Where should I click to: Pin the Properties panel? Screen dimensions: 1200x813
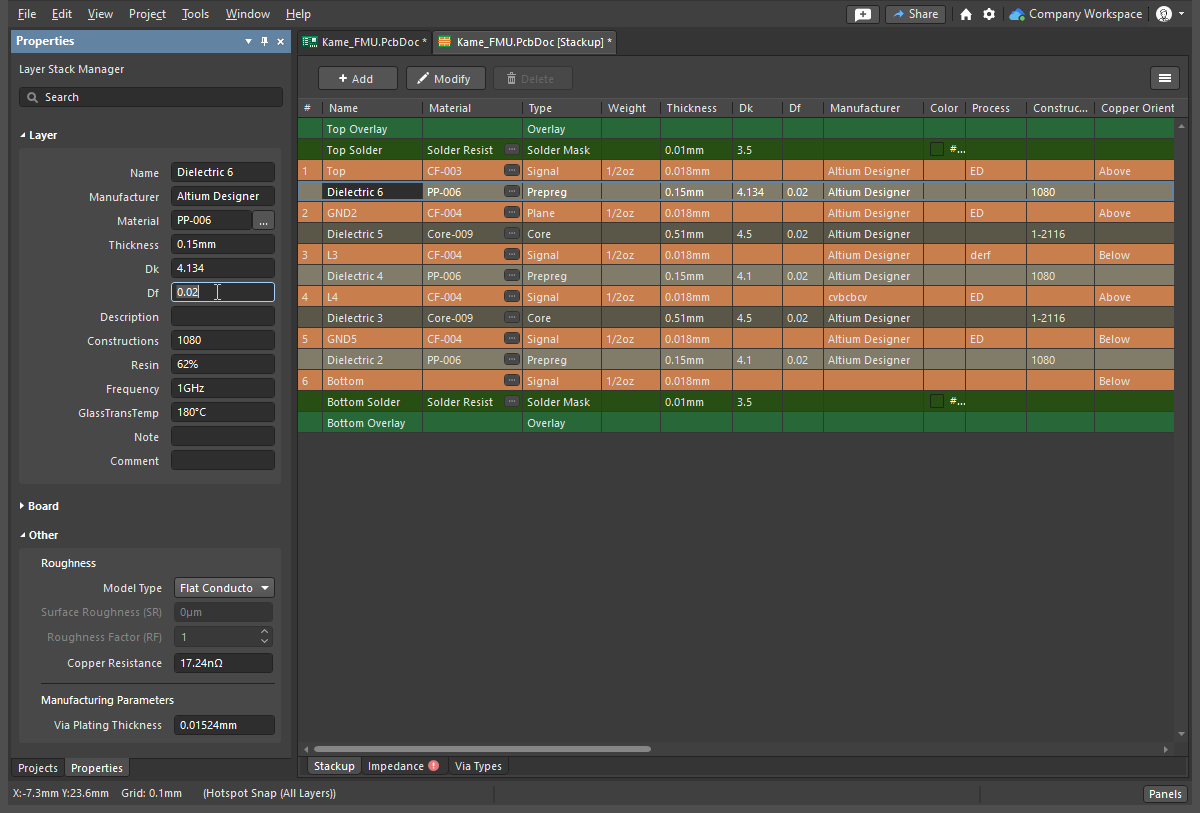(x=265, y=41)
